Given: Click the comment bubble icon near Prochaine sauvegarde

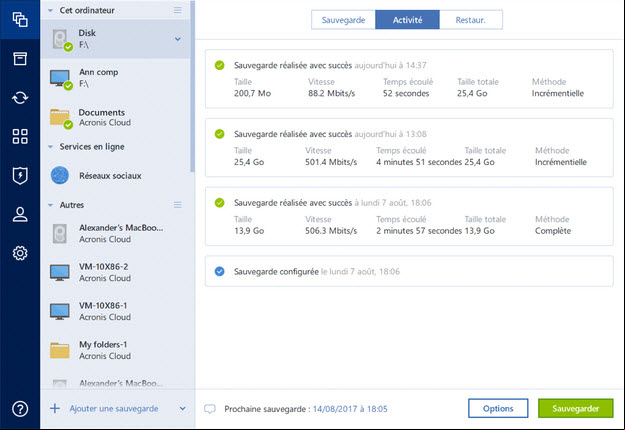Looking at the screenshot, I should pyautogui.click(x=210, y=409).
